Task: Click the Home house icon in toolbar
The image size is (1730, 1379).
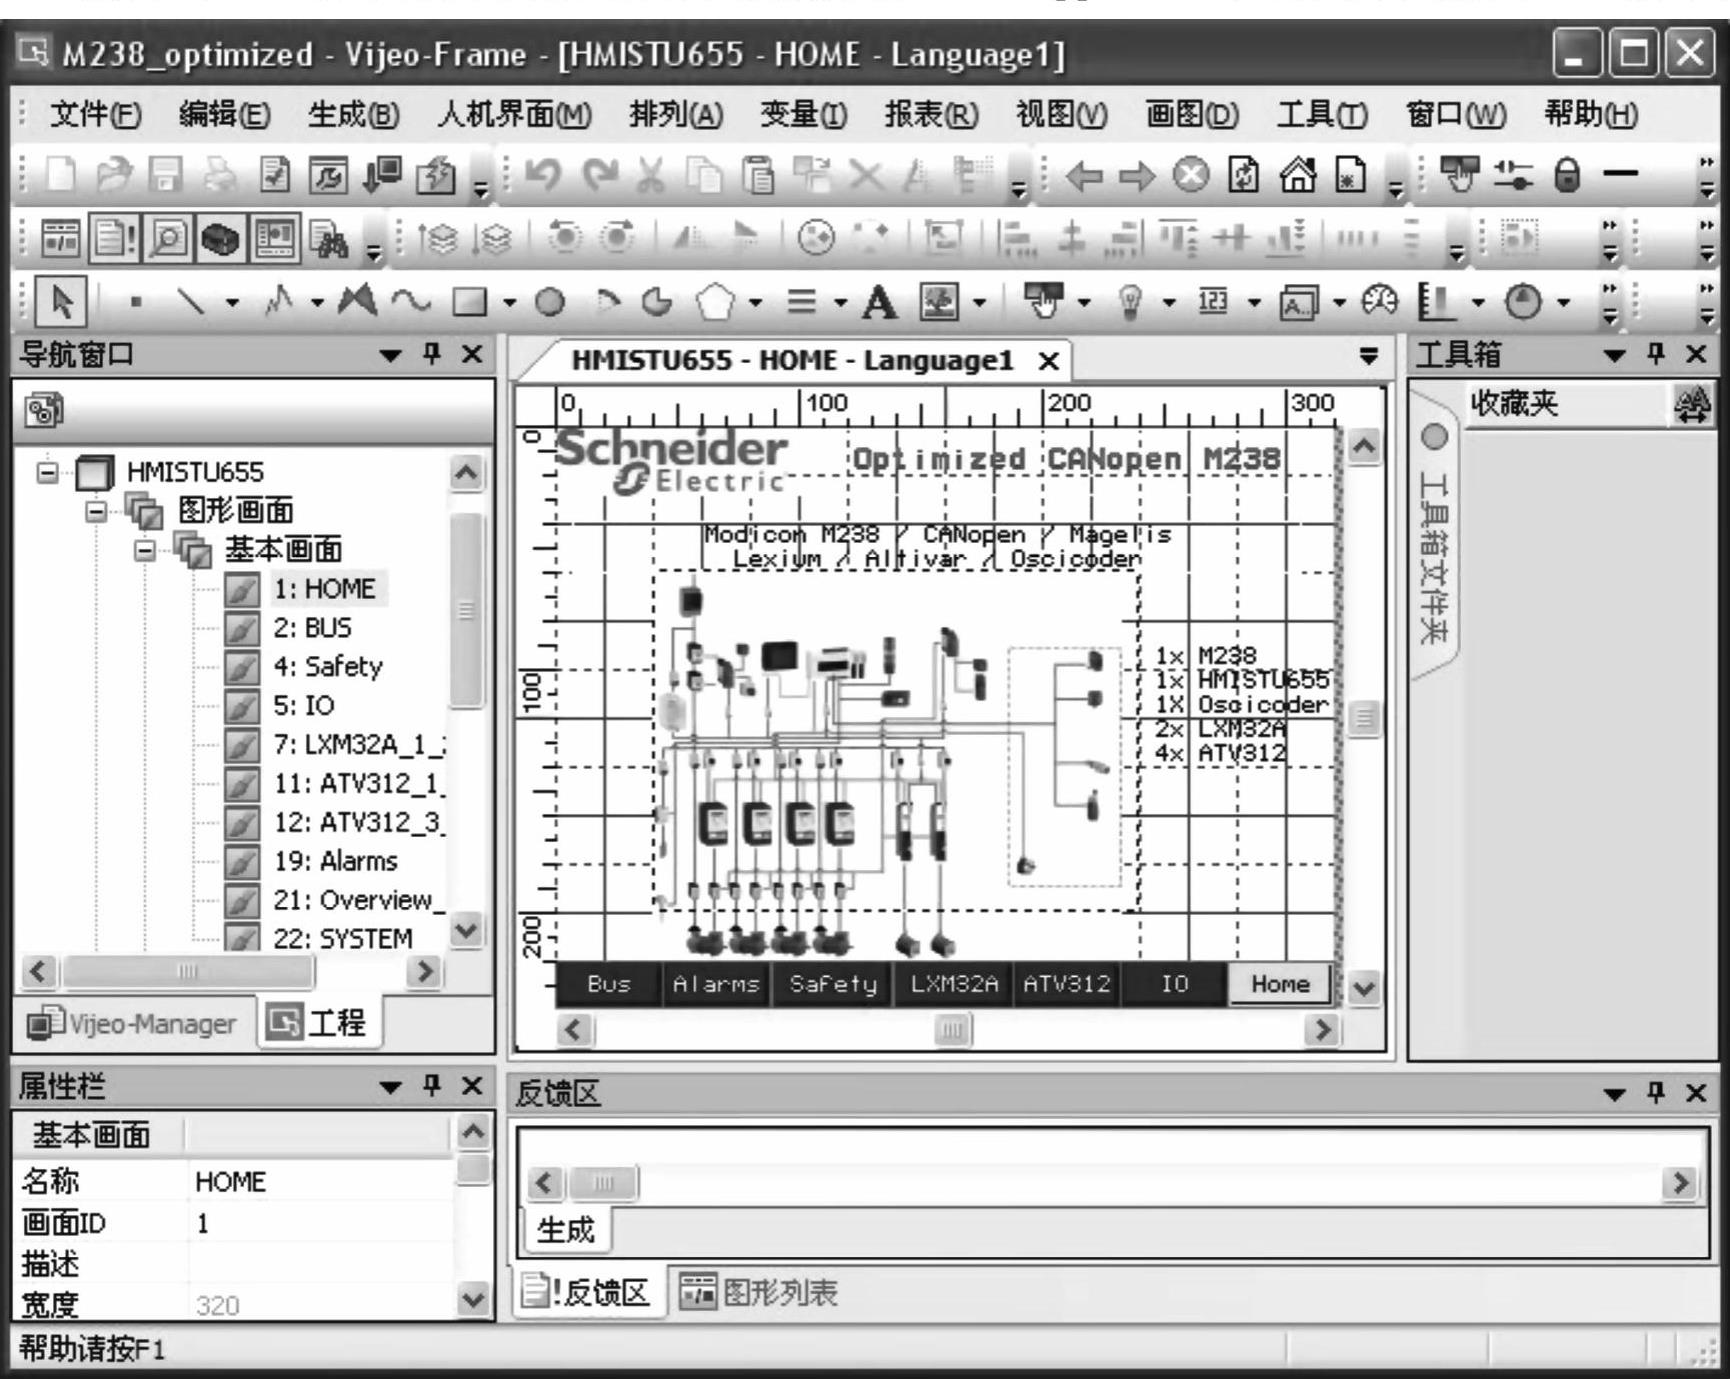Action: 1298,175
